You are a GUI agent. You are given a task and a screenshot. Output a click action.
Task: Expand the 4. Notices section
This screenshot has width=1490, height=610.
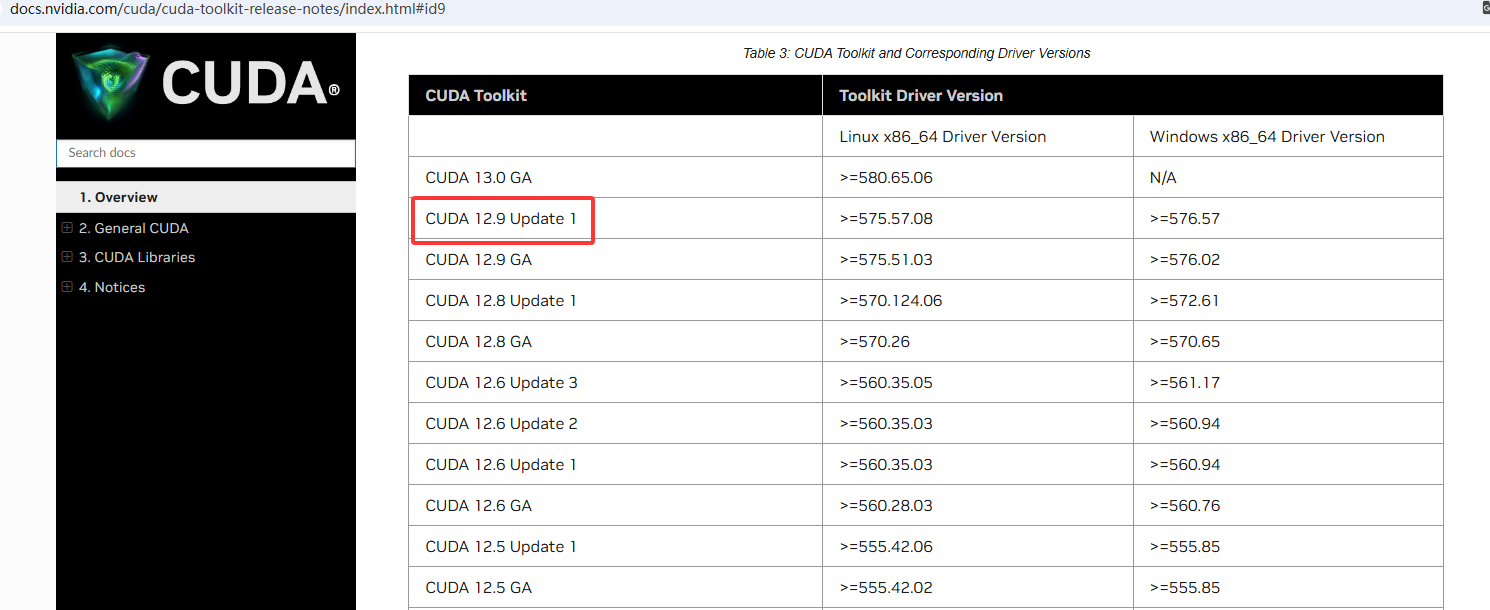pyautogui.click(x=67, y=287)
